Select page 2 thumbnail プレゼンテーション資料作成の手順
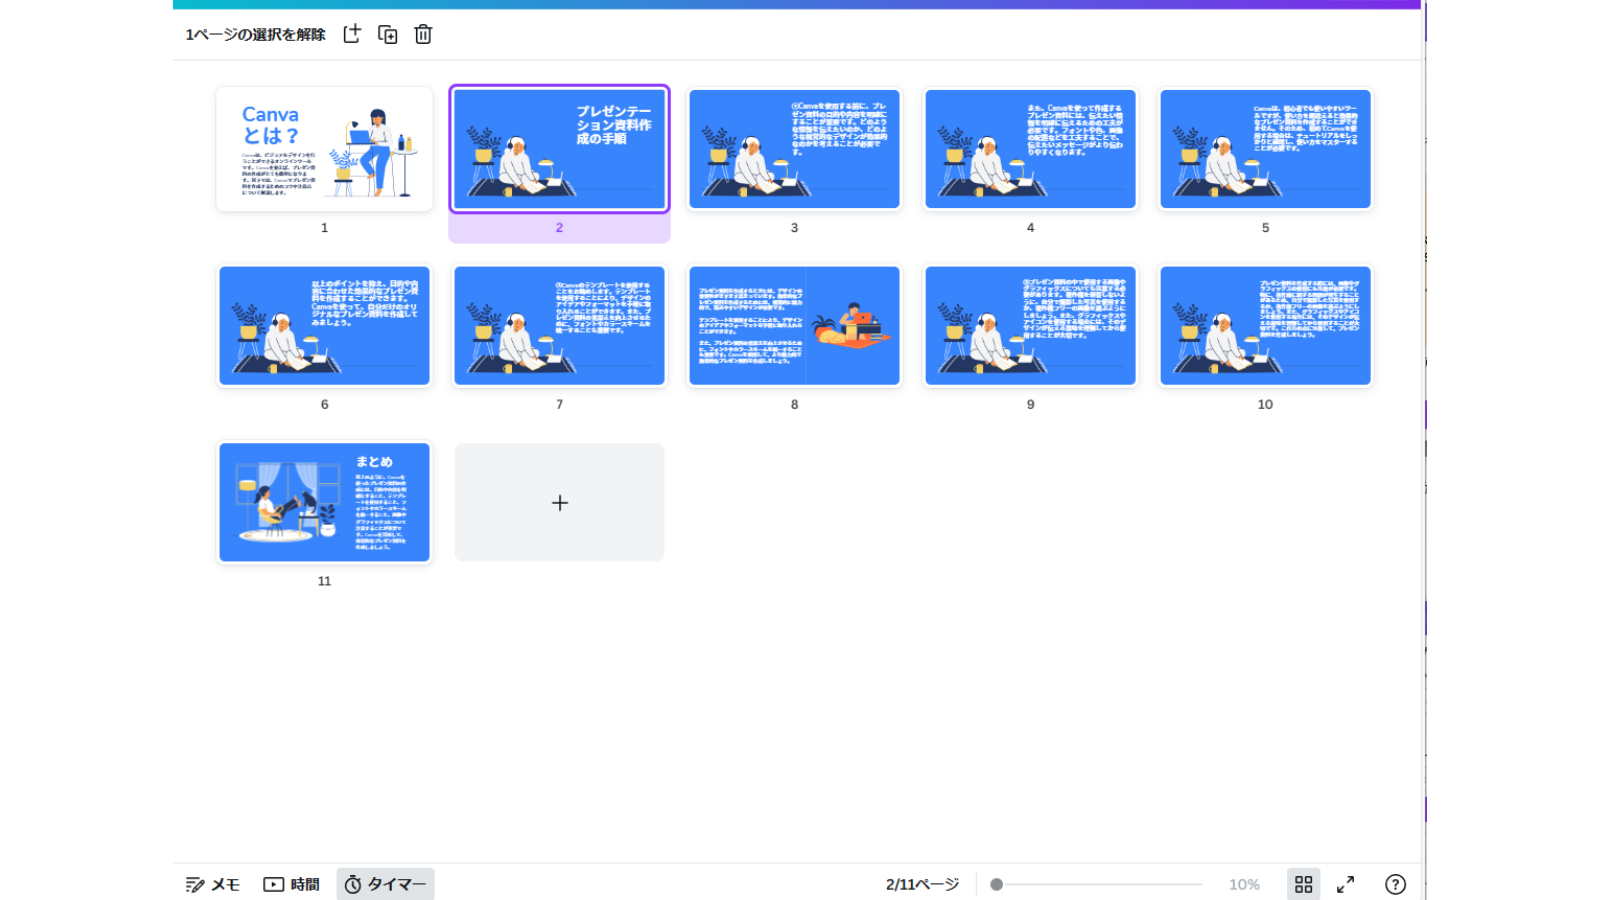 click(x=559, y=148)
